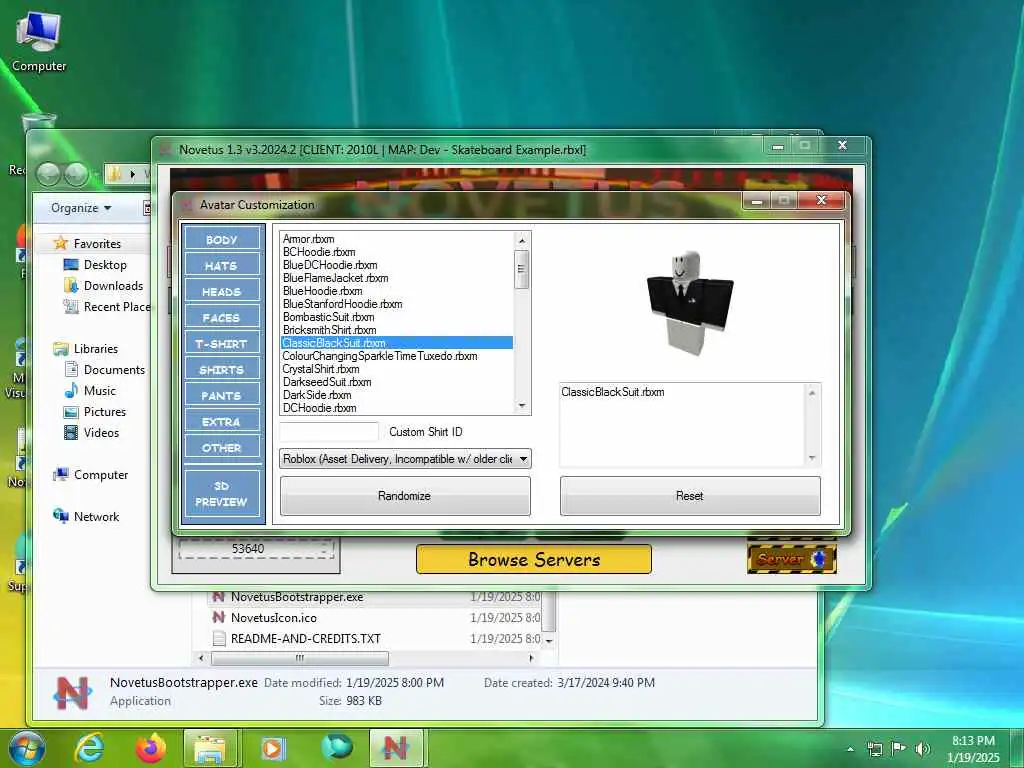1024x768 pixels.
Task: Select the EXTRA tab
Action: tap(222, 422)
